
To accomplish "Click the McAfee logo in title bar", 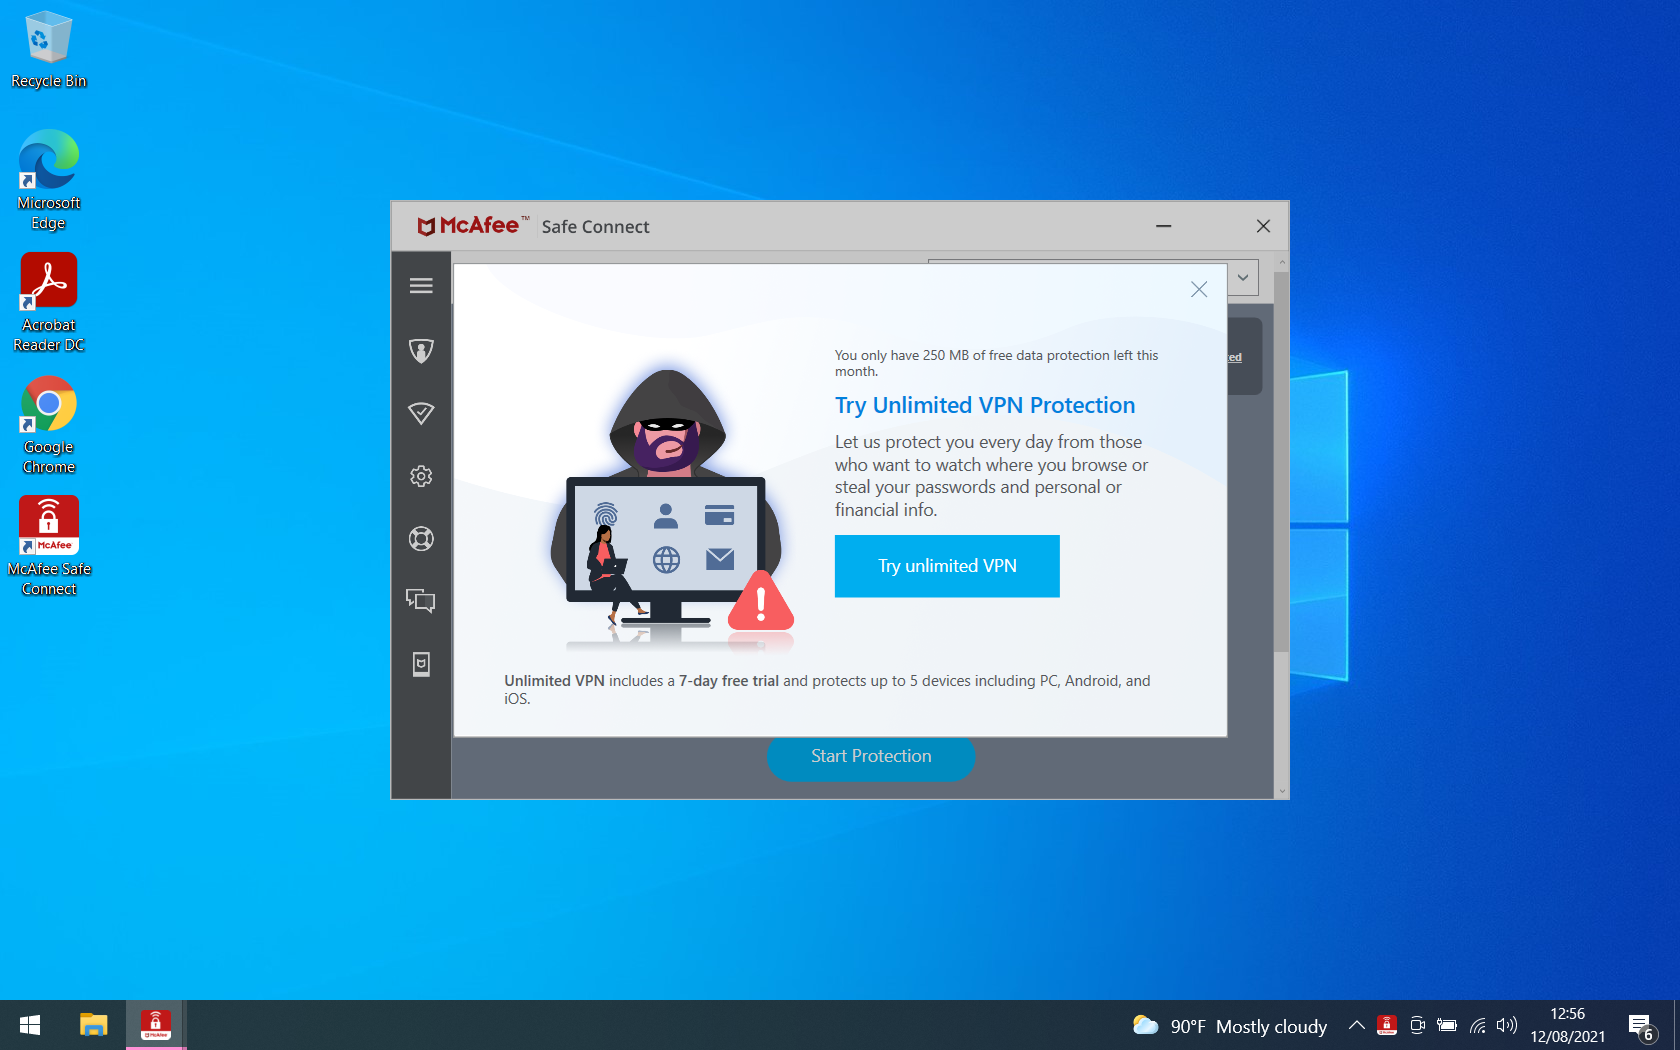I will click(x=472, y=226).
